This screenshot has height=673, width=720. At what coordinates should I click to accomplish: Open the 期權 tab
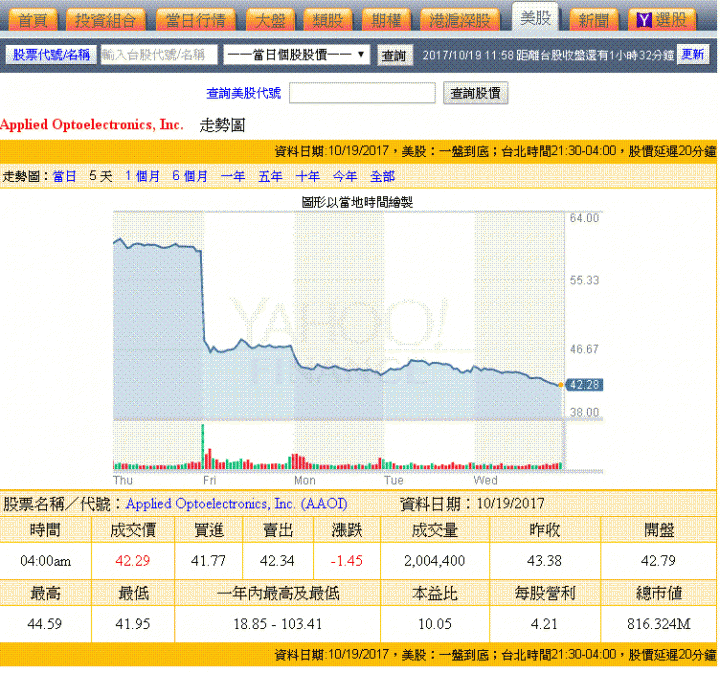[386, 21]
